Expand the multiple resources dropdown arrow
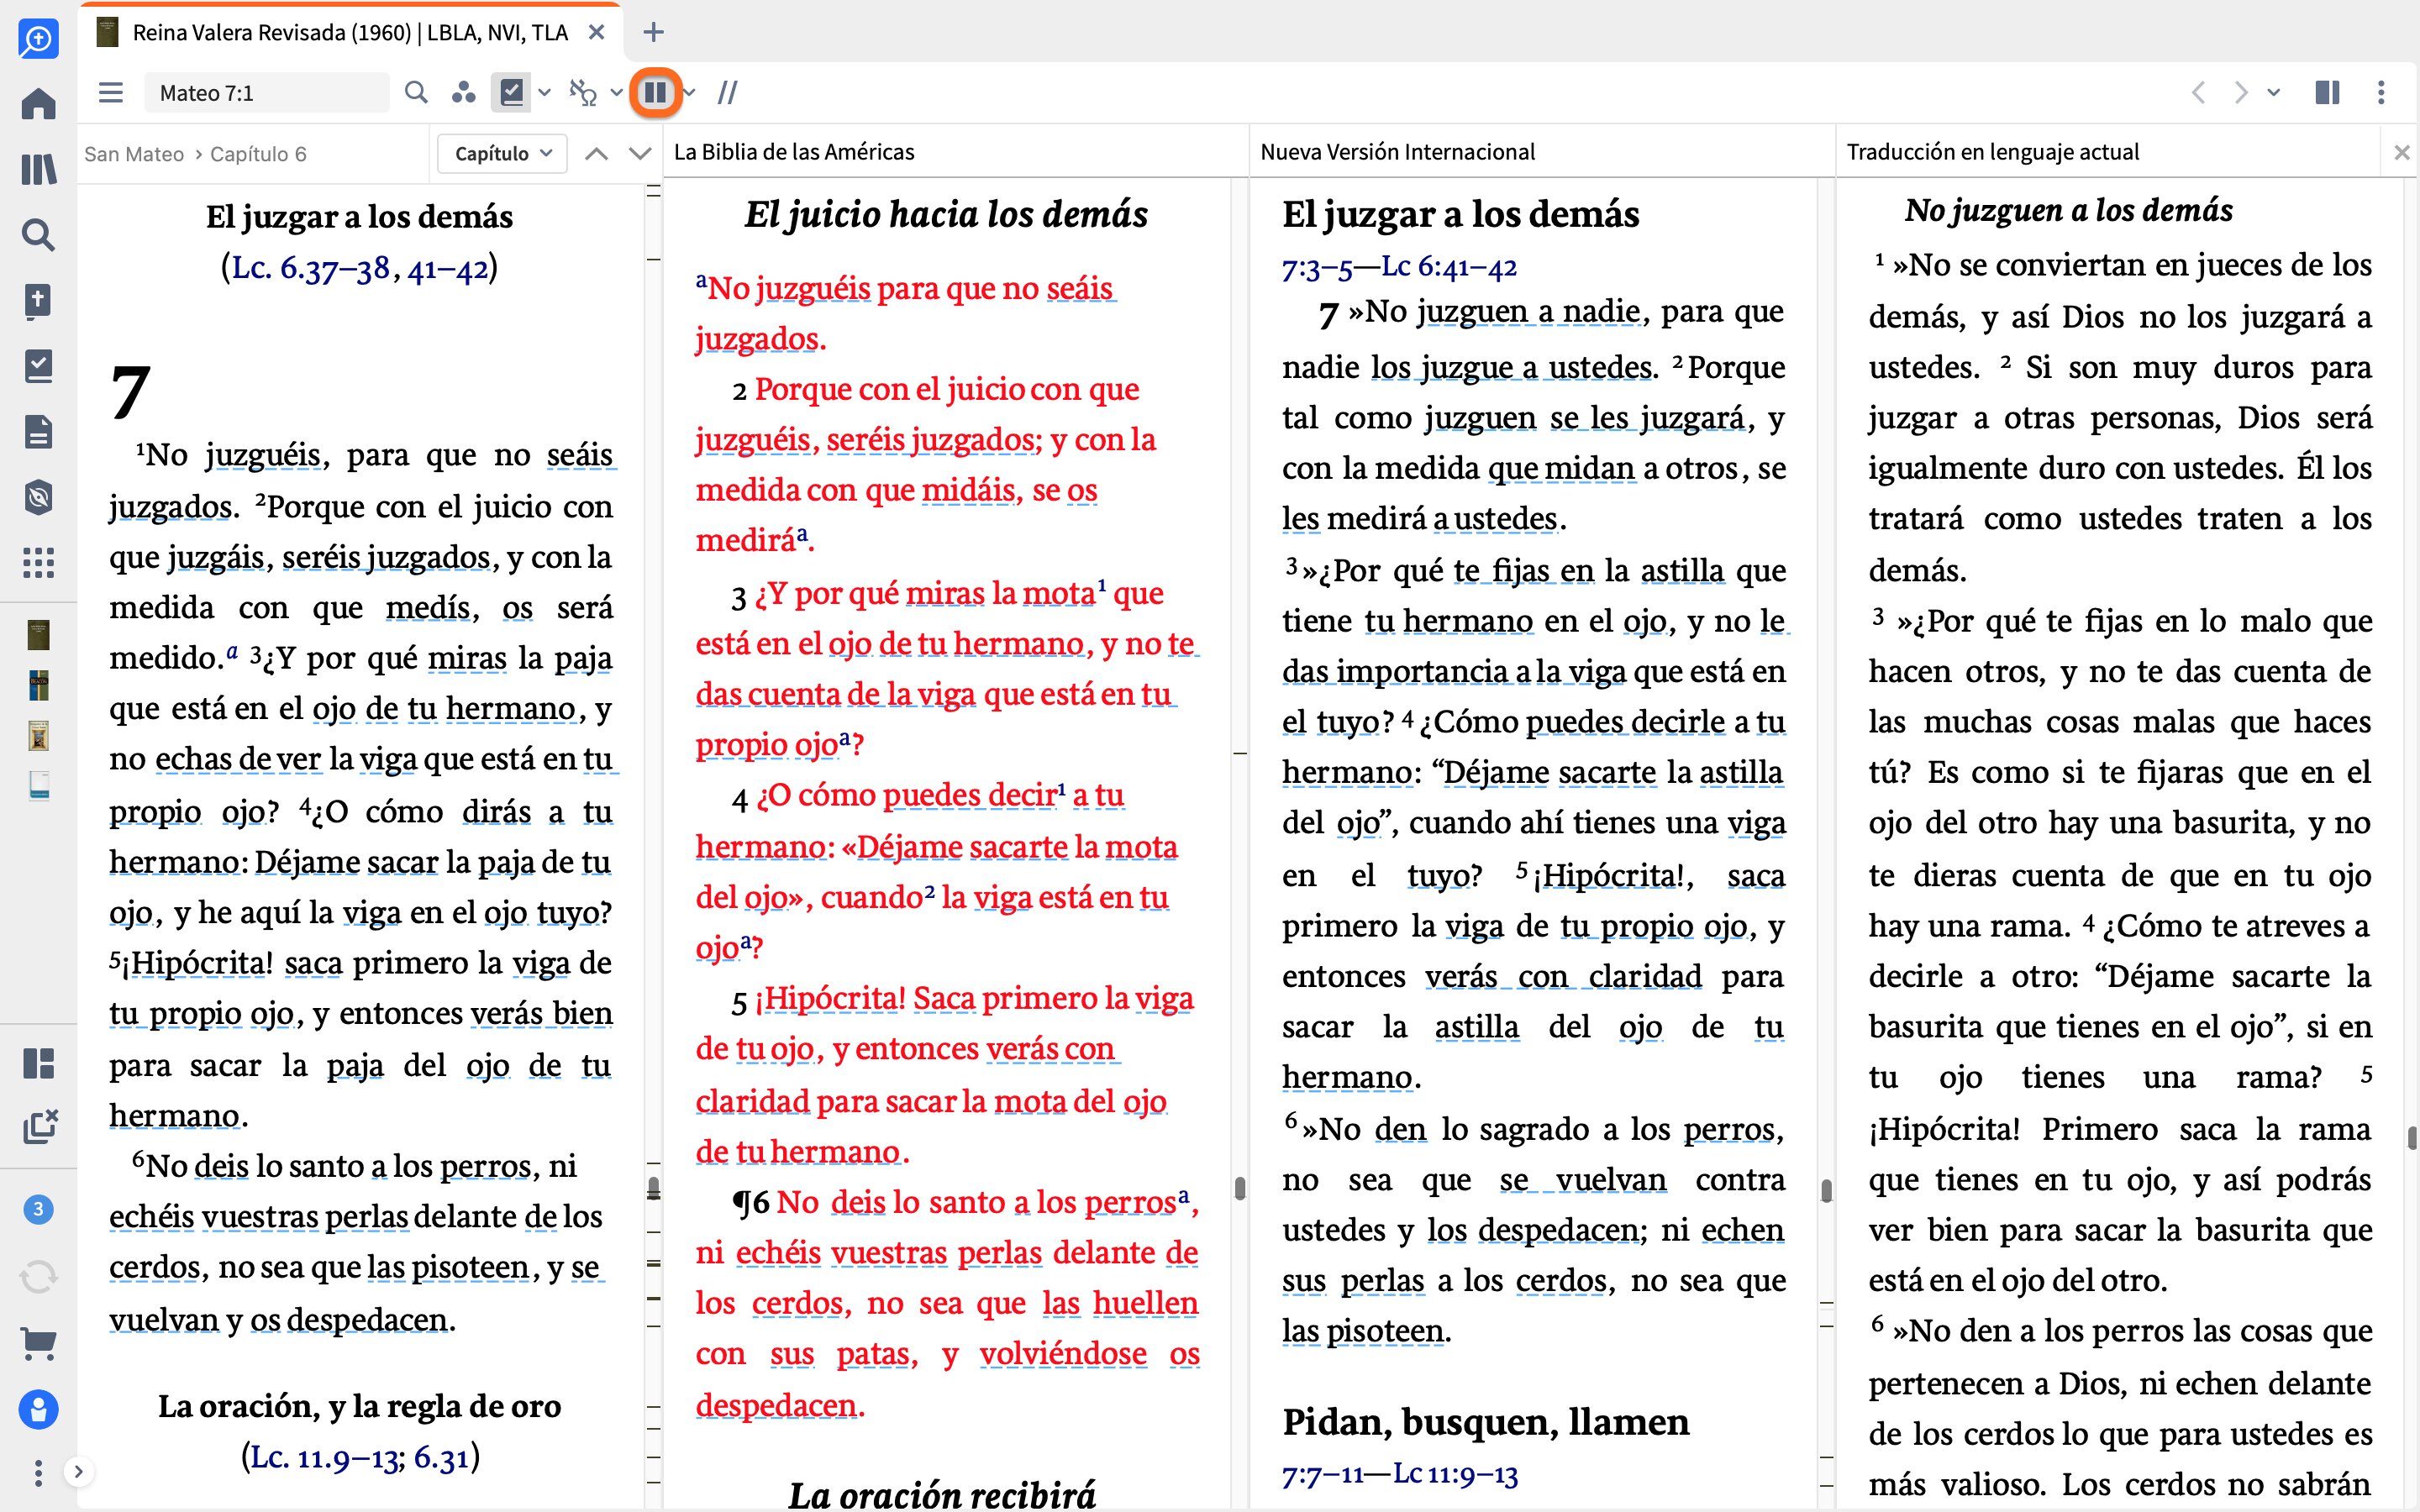 [x=690, y=93]
